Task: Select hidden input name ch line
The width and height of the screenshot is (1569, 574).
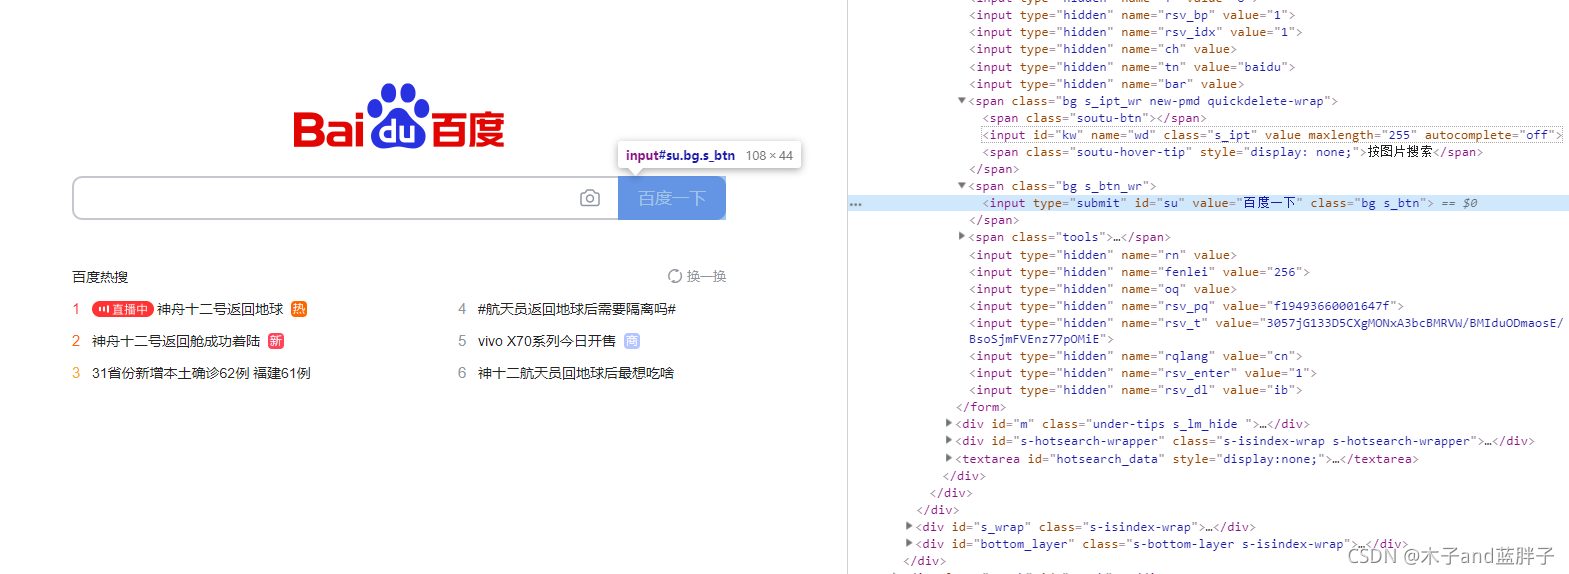Action: pyautogui.click(x=1103, y=49)
